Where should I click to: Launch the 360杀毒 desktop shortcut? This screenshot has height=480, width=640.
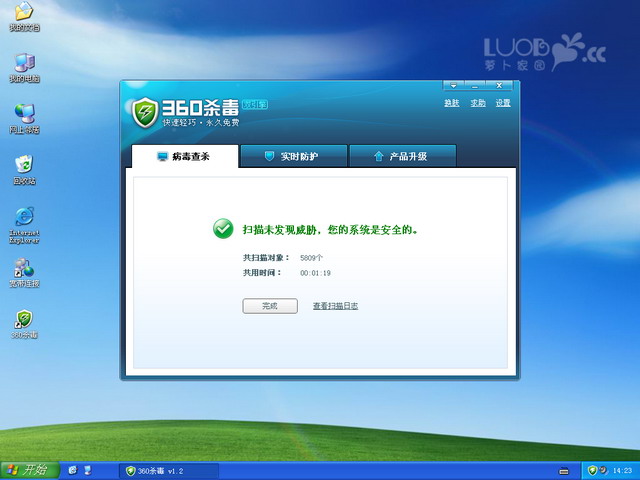(24, 324)
